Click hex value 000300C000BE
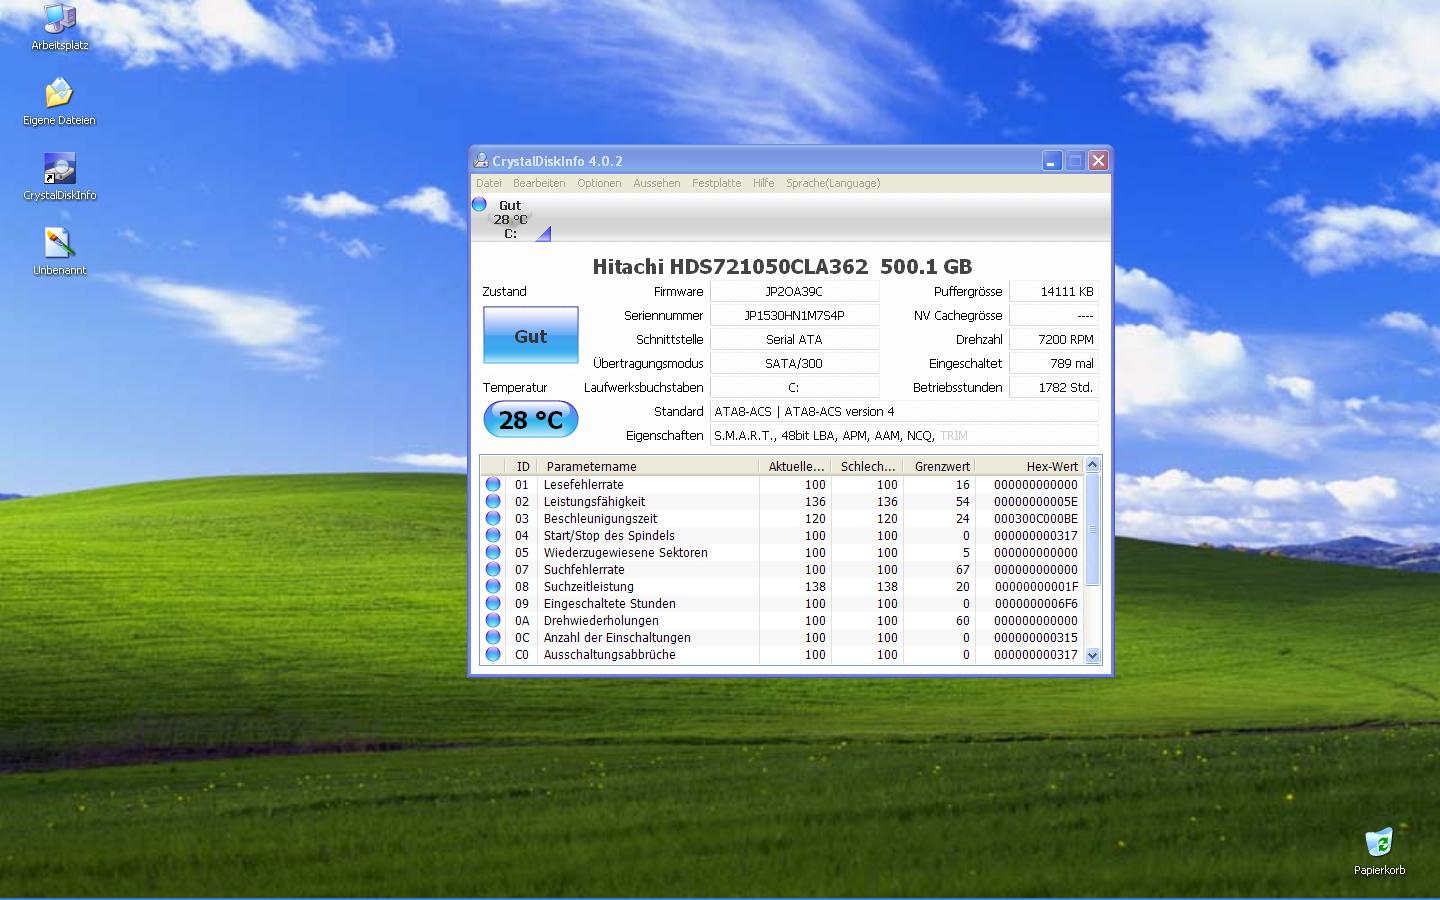Image resolution: width=1440 pixels, height=900 pixels. (1036, 518)
